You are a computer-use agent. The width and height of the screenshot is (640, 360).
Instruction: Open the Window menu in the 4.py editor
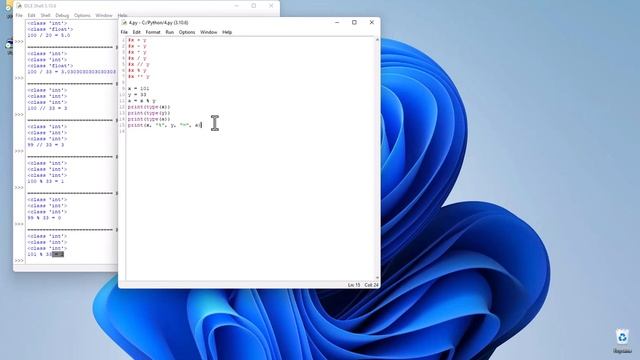209,32
